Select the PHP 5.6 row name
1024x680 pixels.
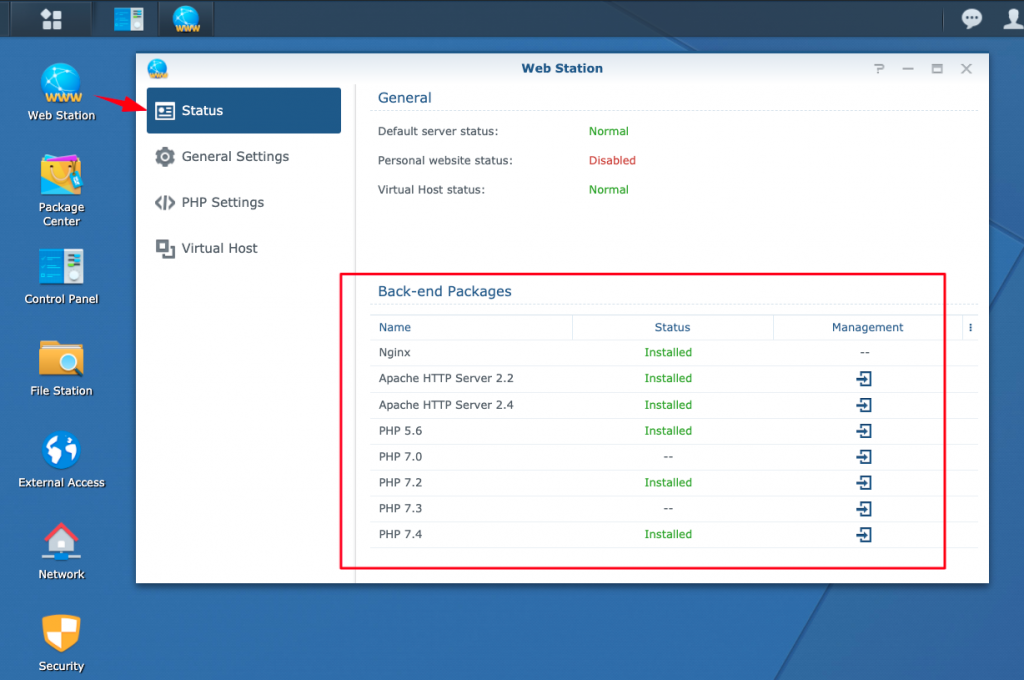pyautogui.click(x=400, y=431)
